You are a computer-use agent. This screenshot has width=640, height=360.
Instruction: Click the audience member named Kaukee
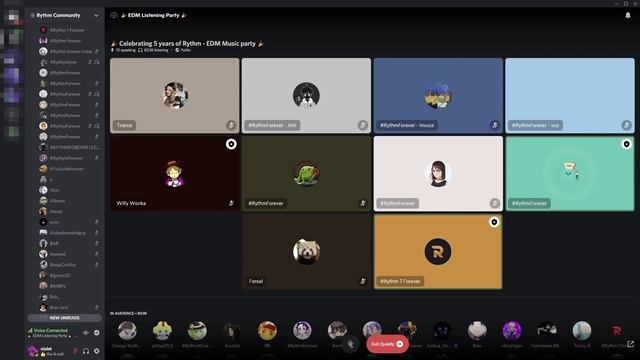(232, 335)
